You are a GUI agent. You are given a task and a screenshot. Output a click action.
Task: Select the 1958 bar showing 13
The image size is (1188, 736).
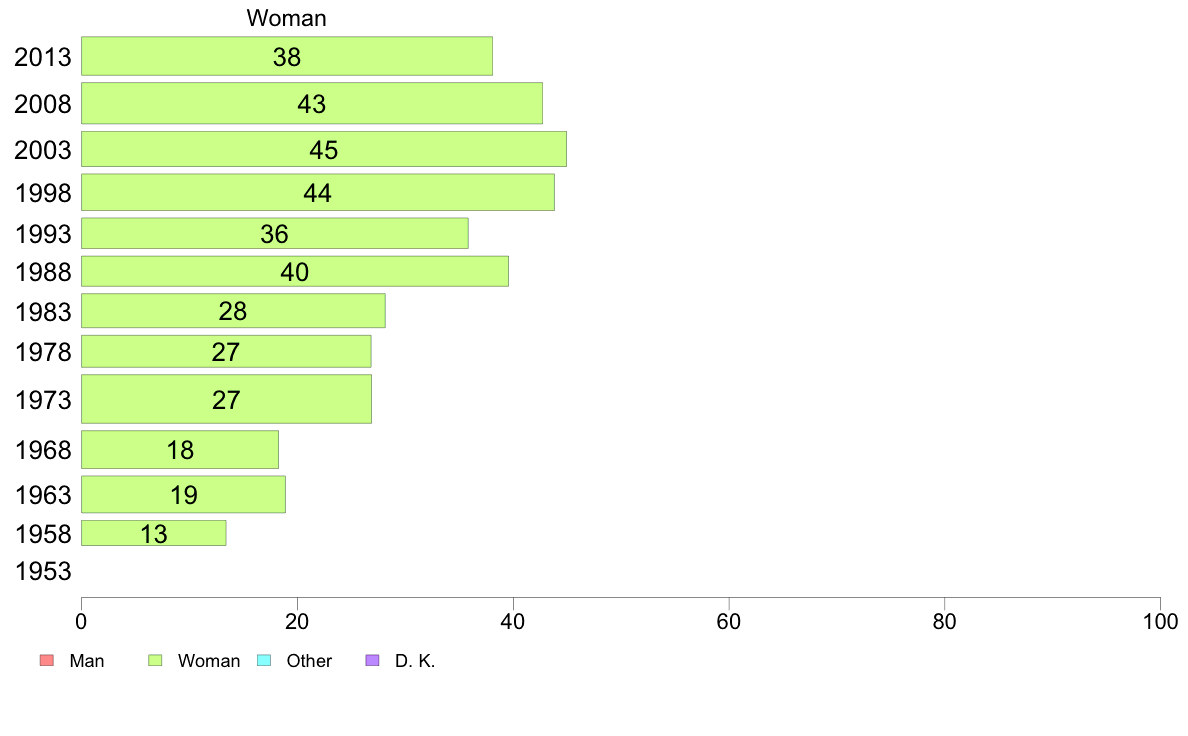(153, 533)
